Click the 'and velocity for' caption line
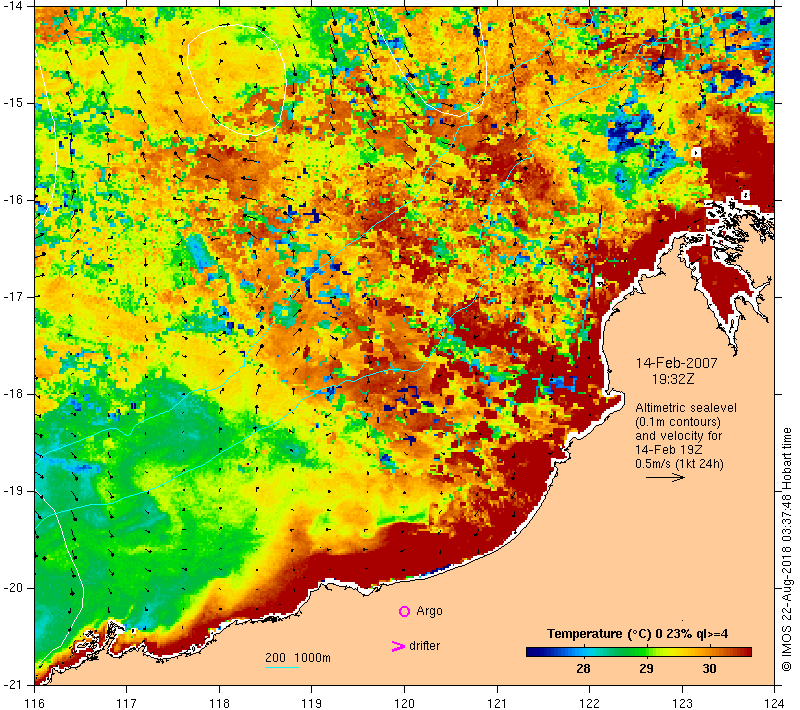 coord(679,436)
